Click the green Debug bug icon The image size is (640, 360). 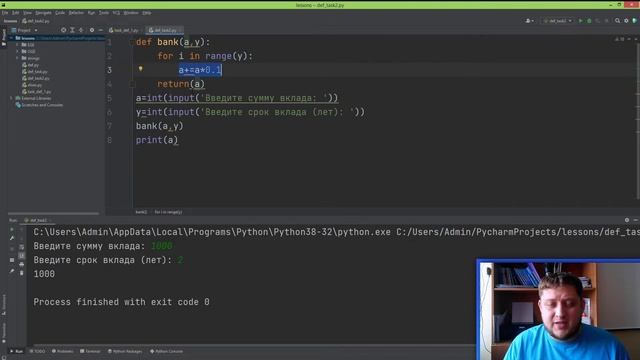pos(589,21)
